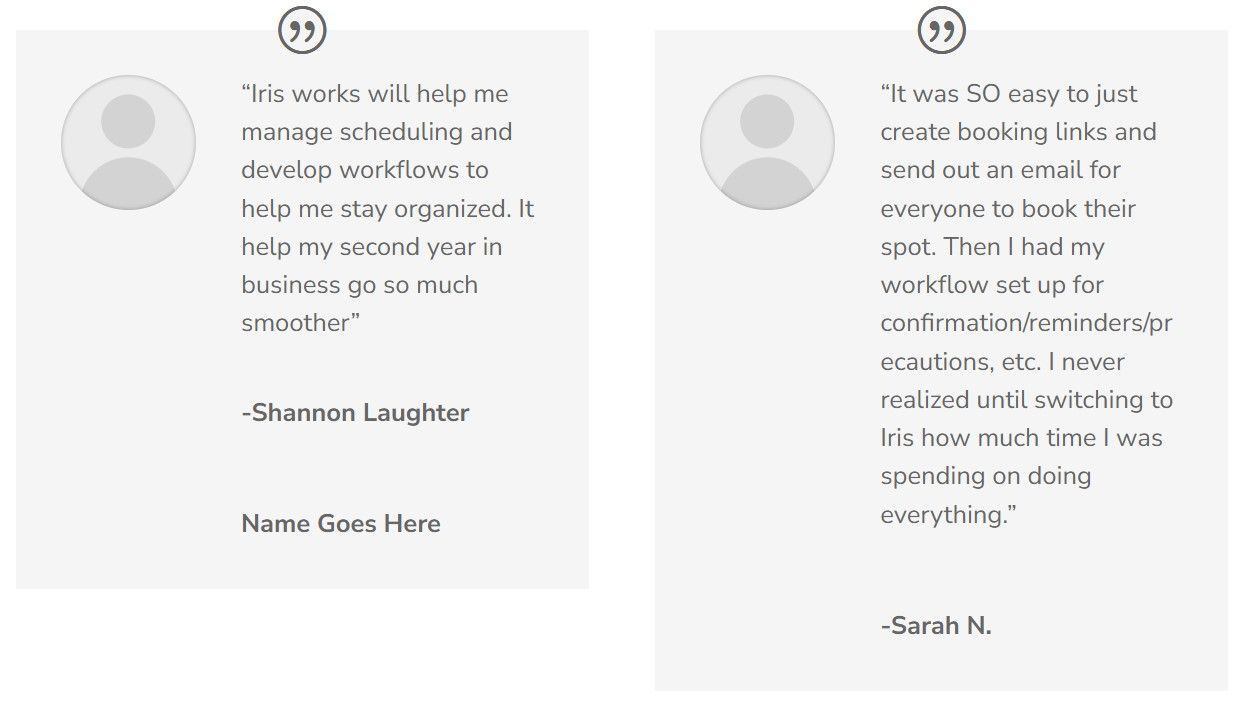Click the "Name Goes Here" placeholder text
Image resolution: width=1246 pixels, height=703 pixels.
pyautogui.click(x=341, y=524)
